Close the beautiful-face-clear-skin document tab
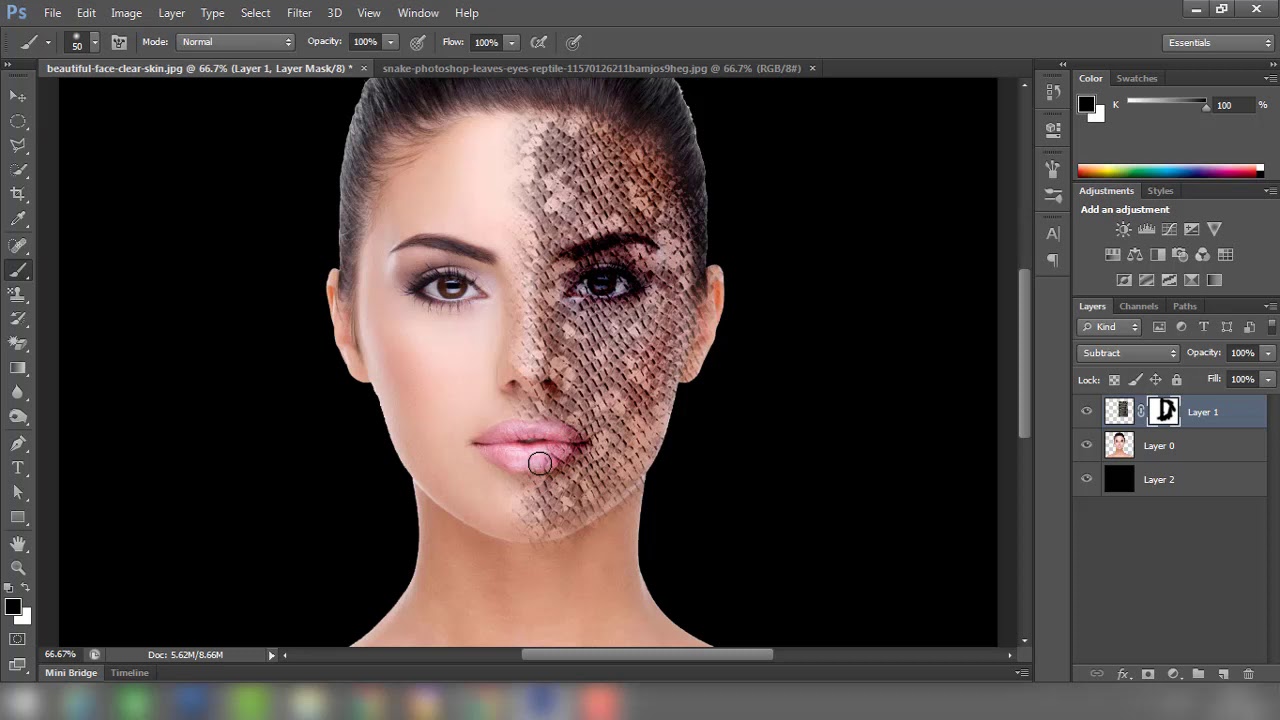The width and height of the screenshot is (1280, 720). [364, 68]
